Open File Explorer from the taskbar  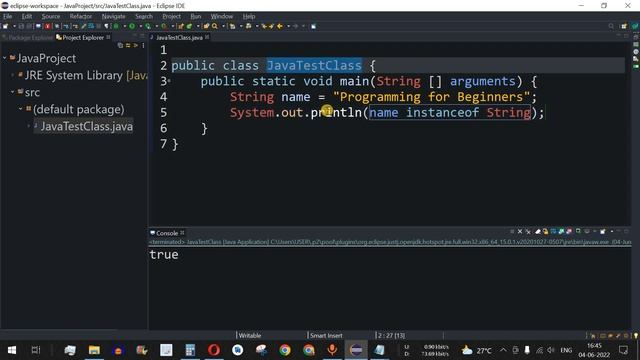pyautogui.click(x=94, y=350)
